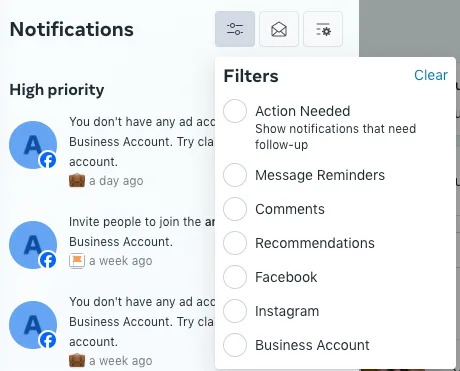Select the Message Reminders filter radio

(235, 175)
